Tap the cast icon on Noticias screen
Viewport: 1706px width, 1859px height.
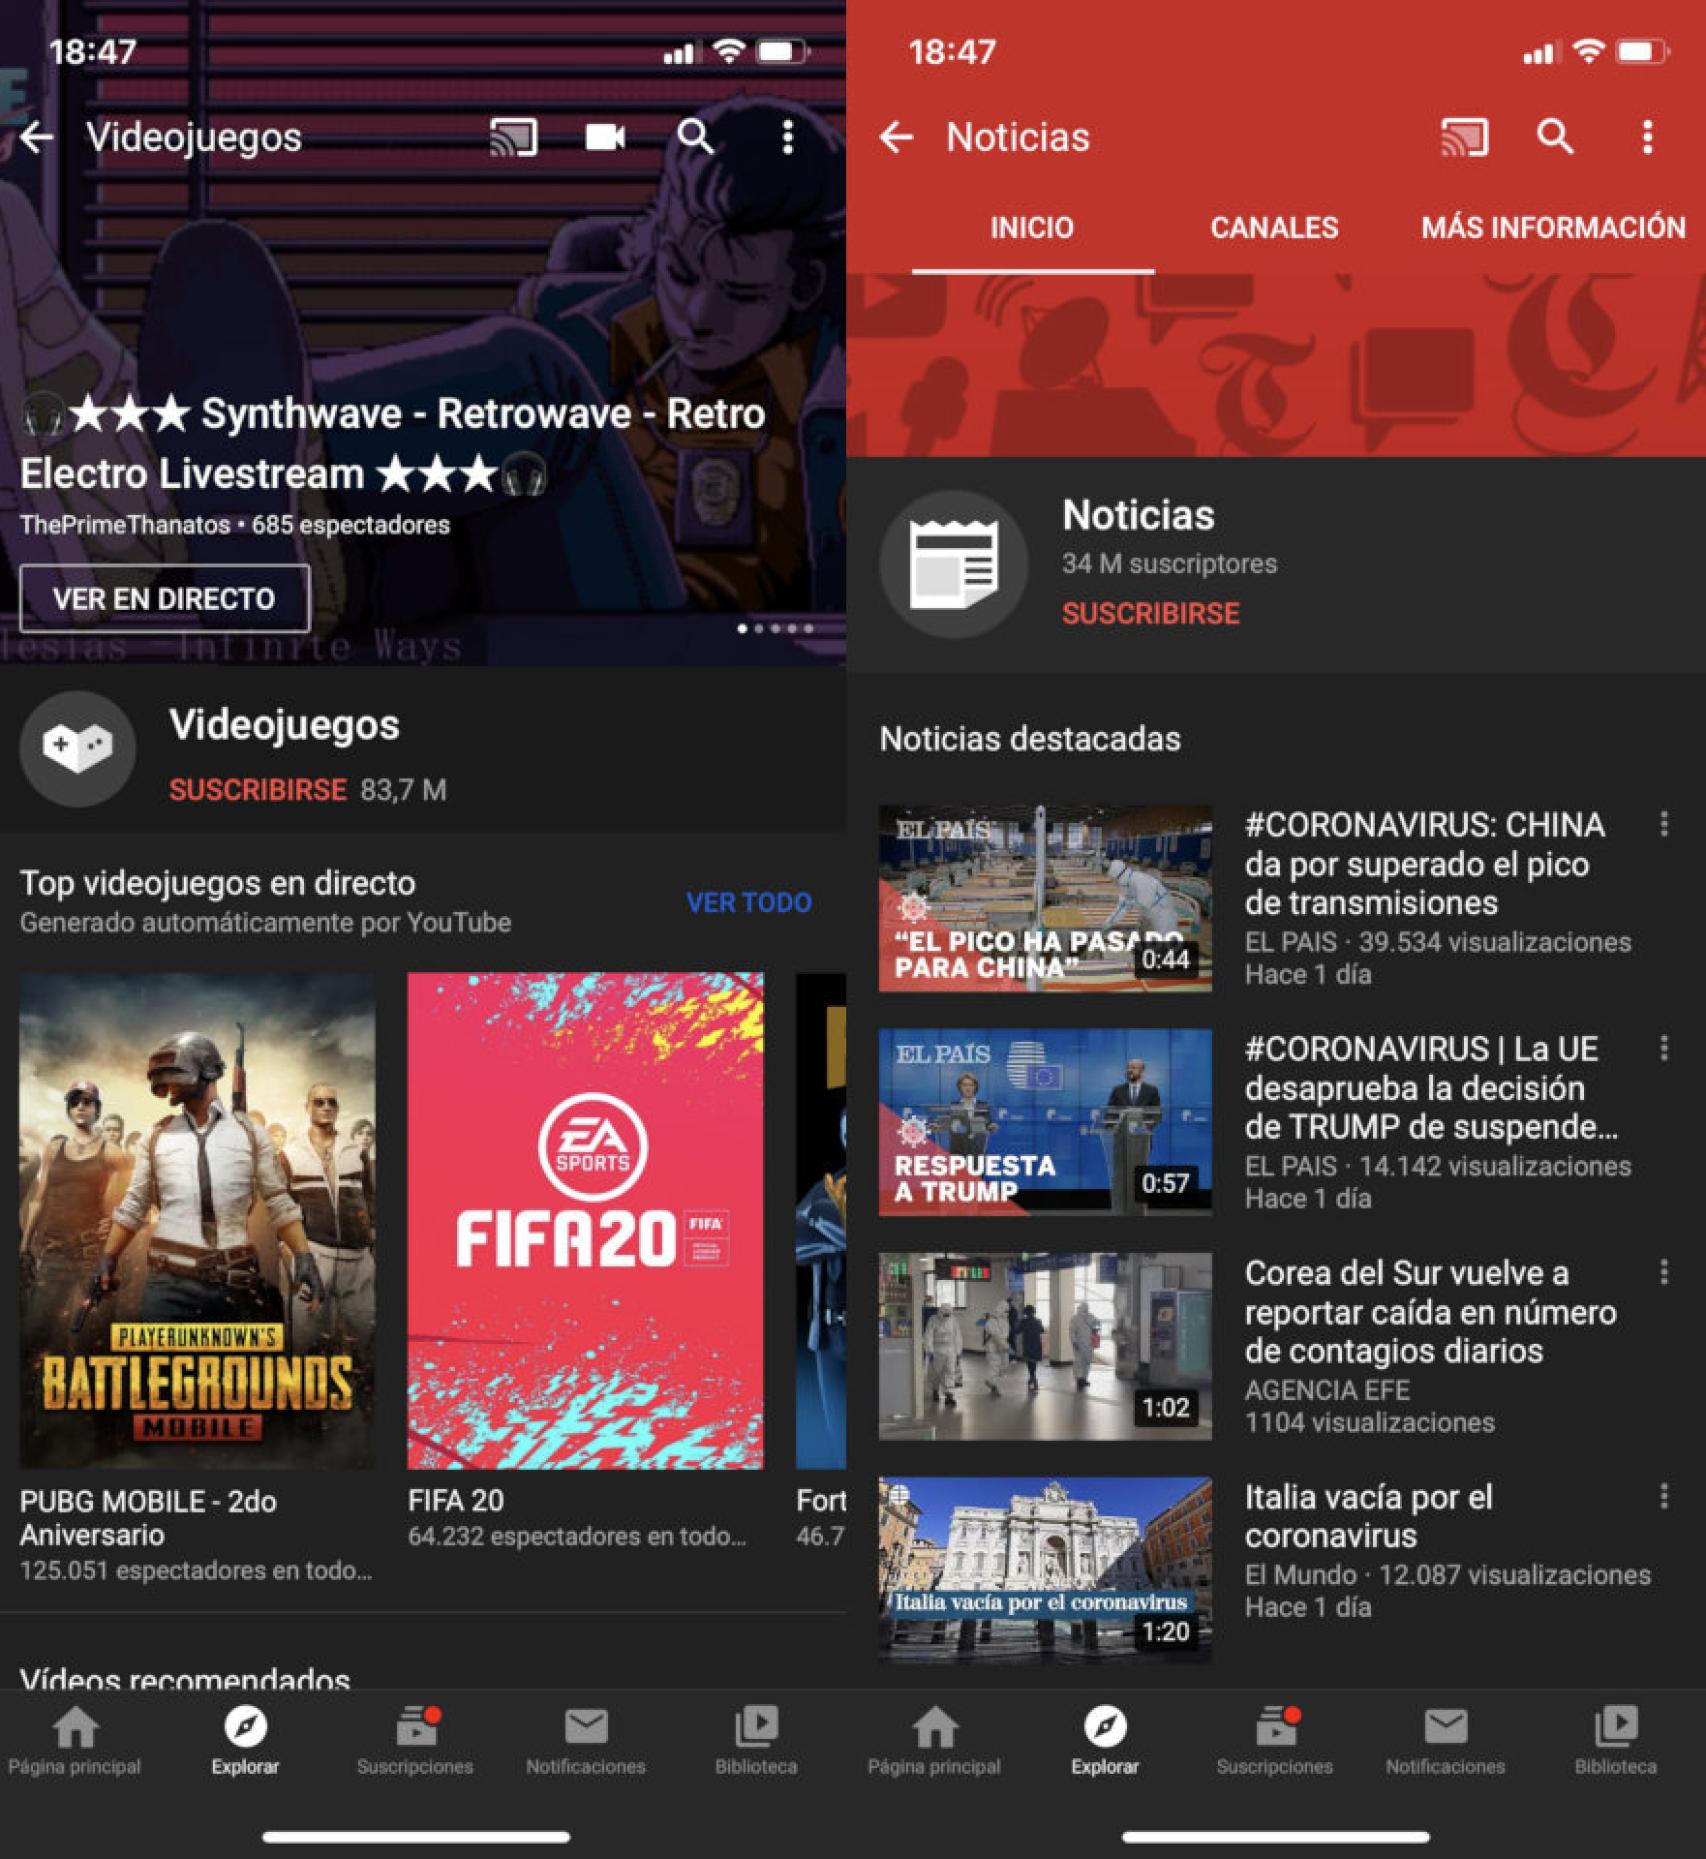pyautogui.click(x=1464, y=137)
